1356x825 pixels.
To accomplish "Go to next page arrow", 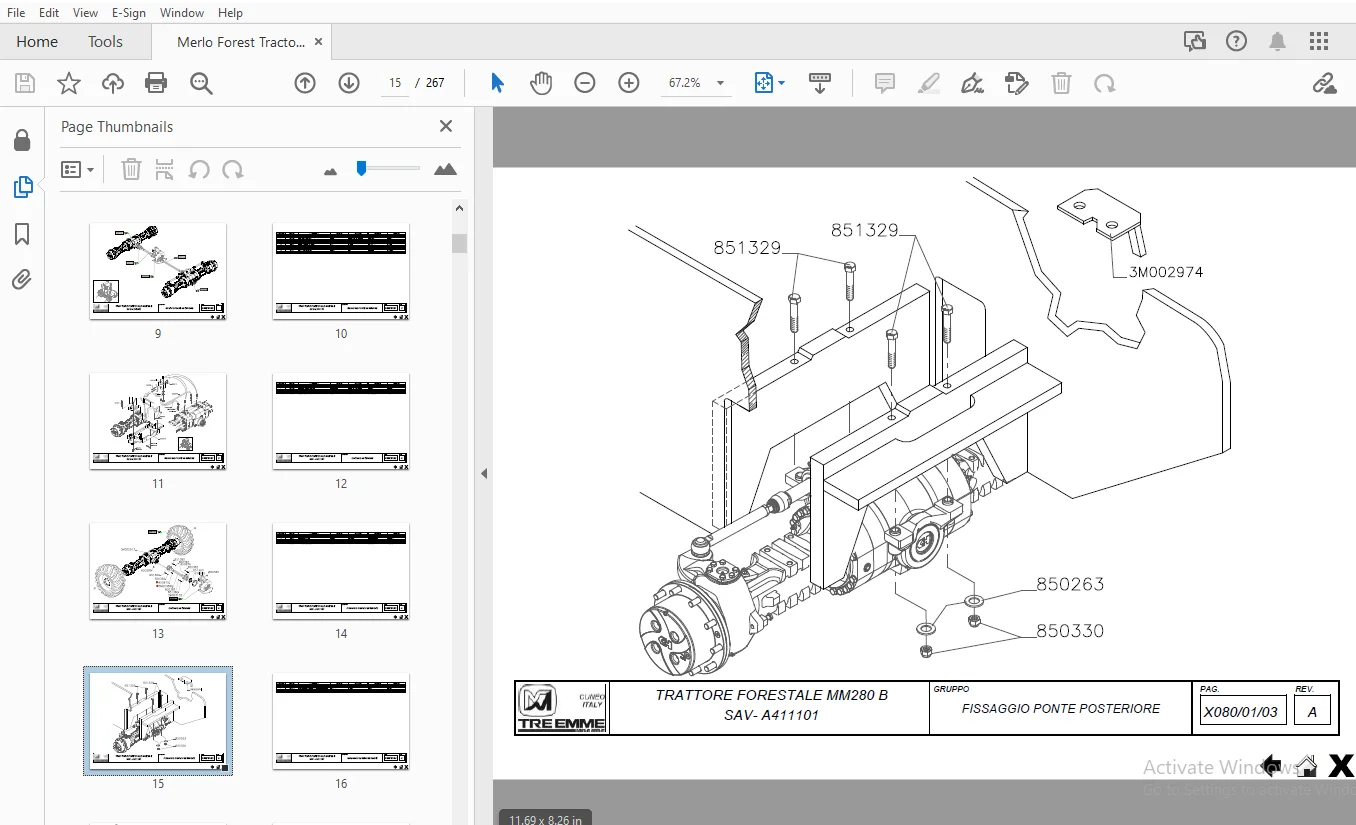I will point(349,83).
